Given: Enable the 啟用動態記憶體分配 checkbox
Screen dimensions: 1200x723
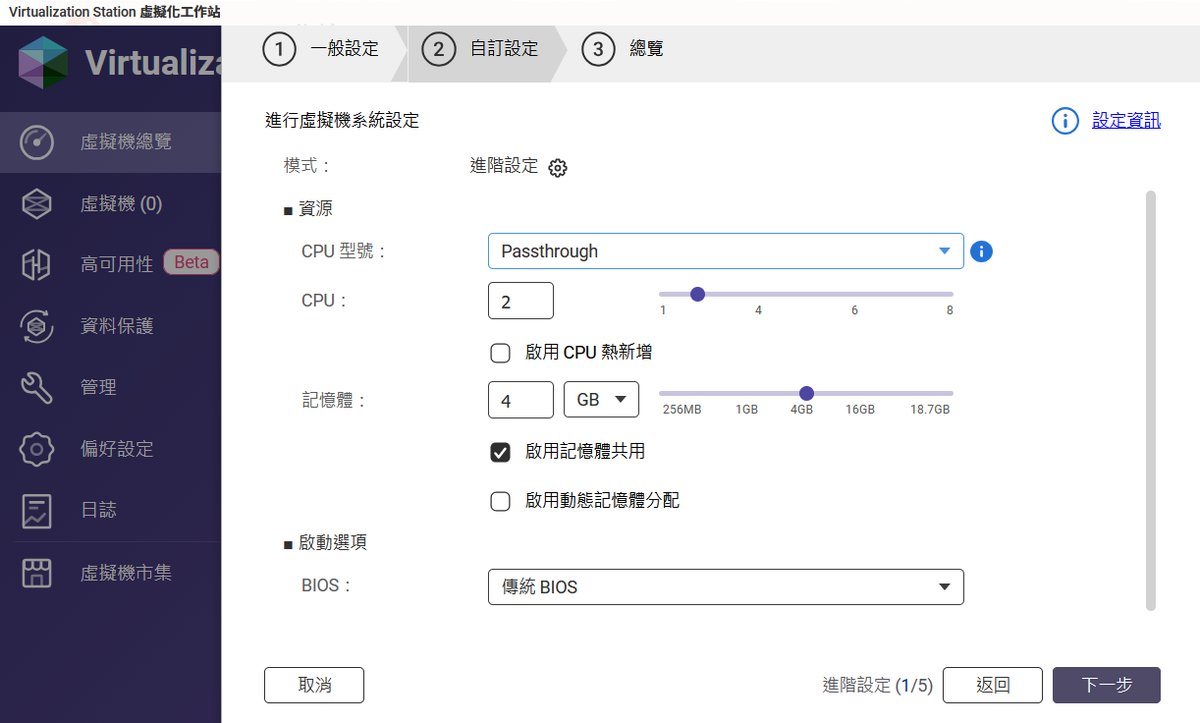Looking at the screenshot, I should (500, 501).
